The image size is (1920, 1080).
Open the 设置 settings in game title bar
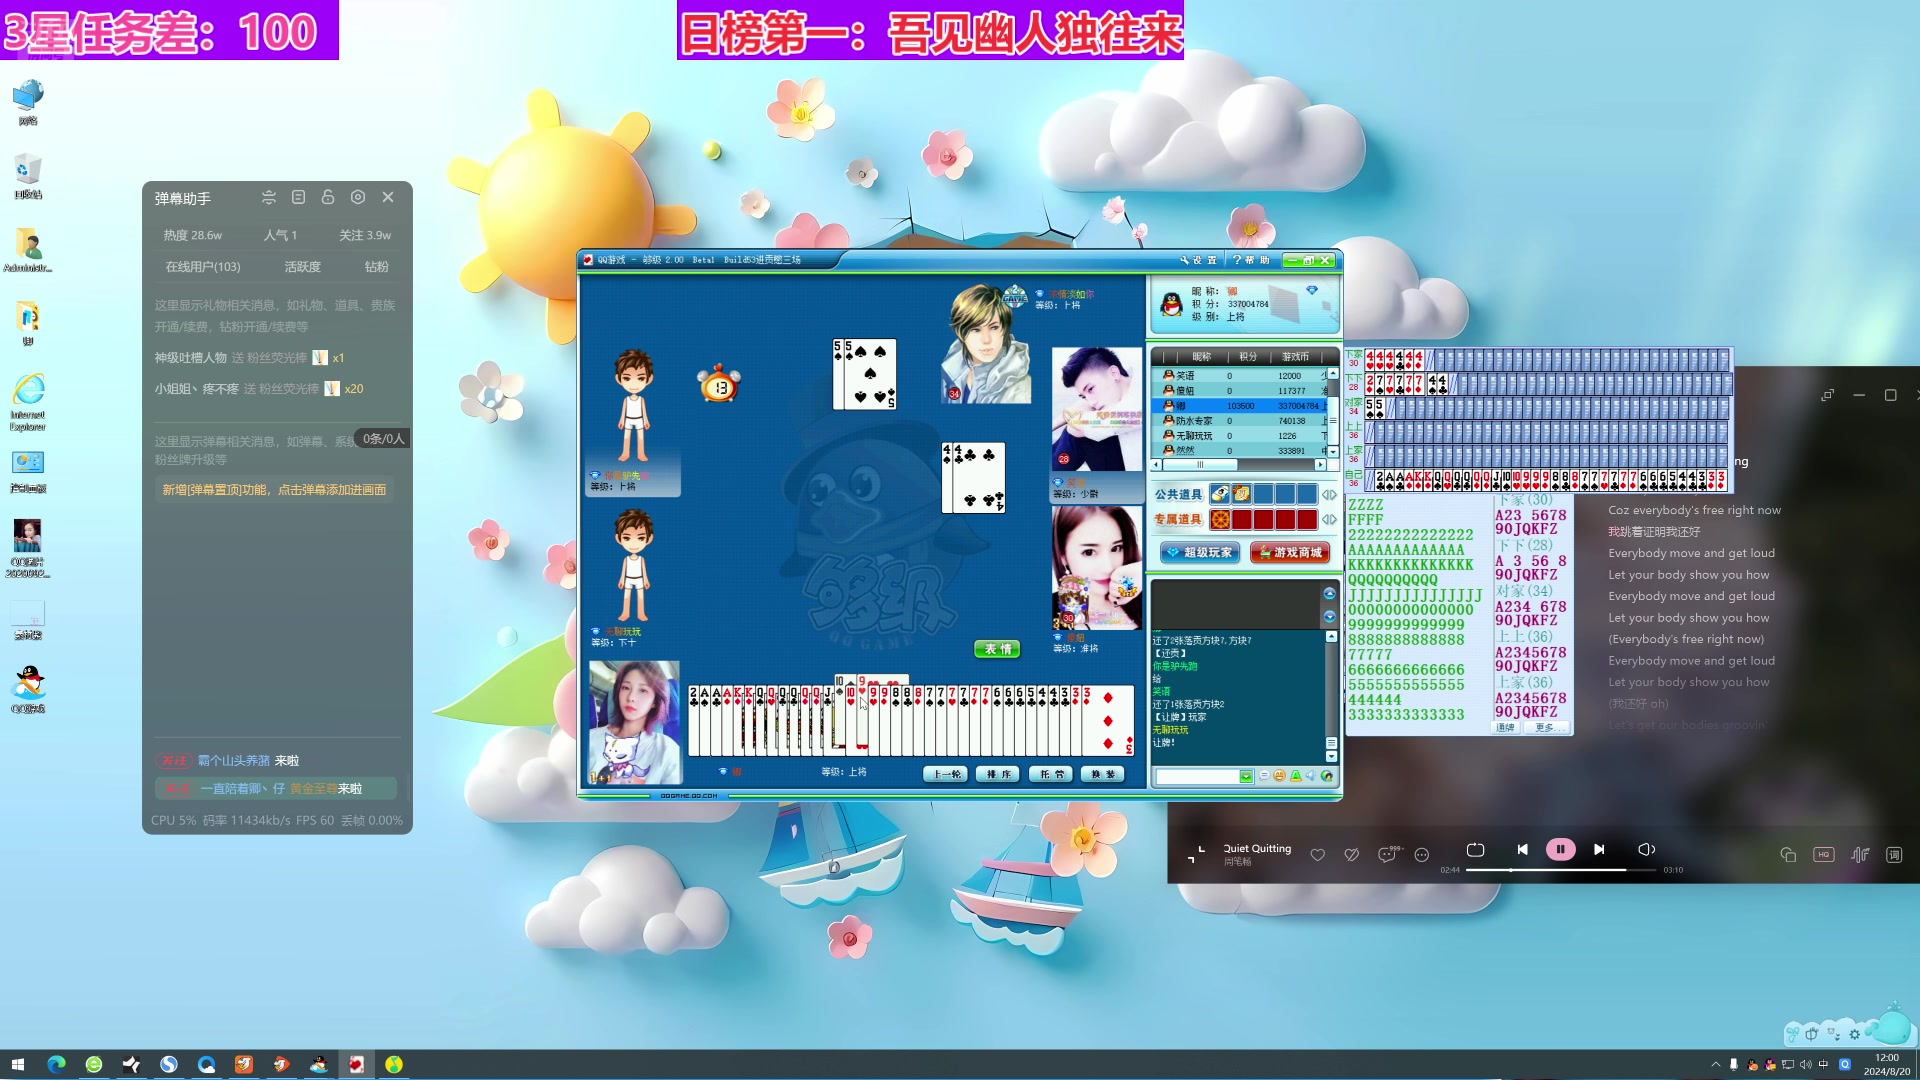coord(1198,260)
